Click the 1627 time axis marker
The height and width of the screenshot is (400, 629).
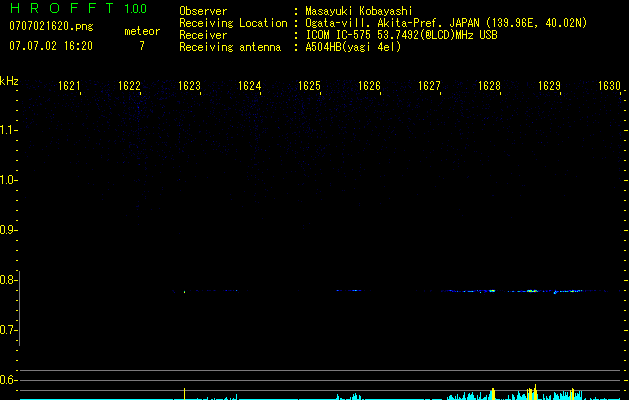[429, 86]
